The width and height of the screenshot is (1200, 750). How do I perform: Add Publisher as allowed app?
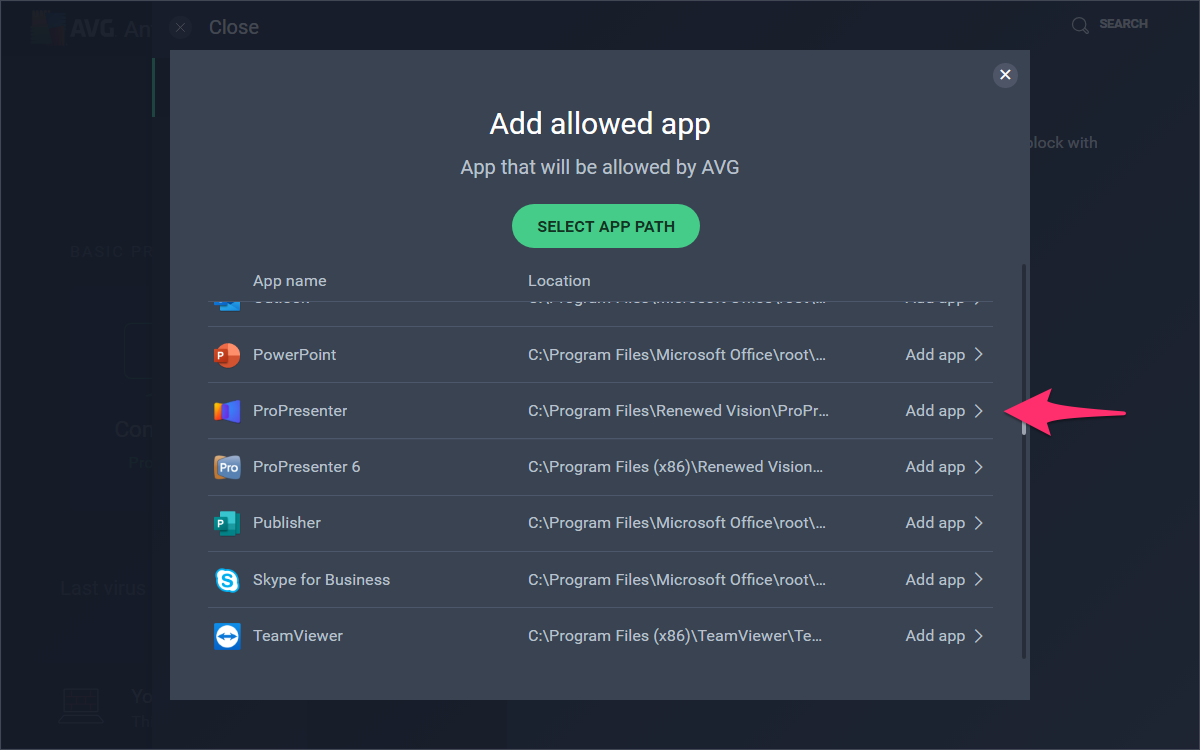(945, 523)
